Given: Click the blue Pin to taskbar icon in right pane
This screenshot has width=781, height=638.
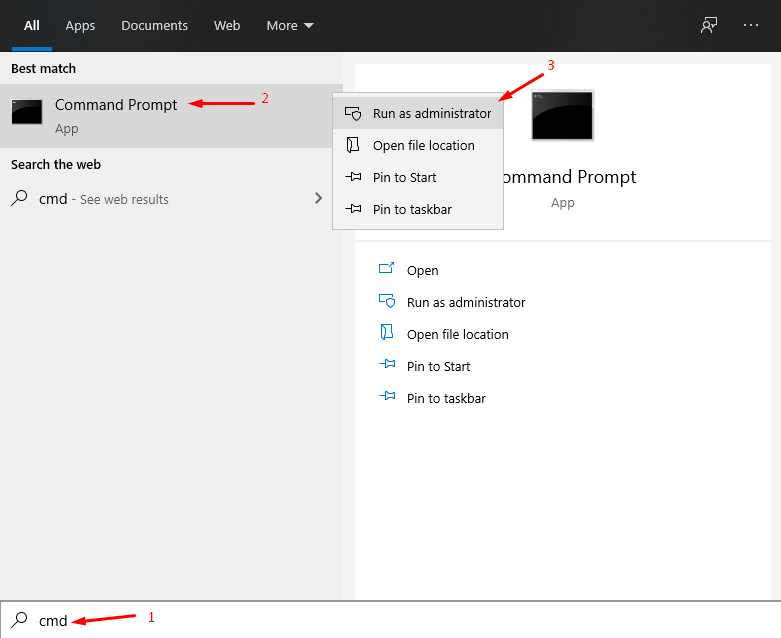Looking at the screenshot, I should [x=387, y=396].
